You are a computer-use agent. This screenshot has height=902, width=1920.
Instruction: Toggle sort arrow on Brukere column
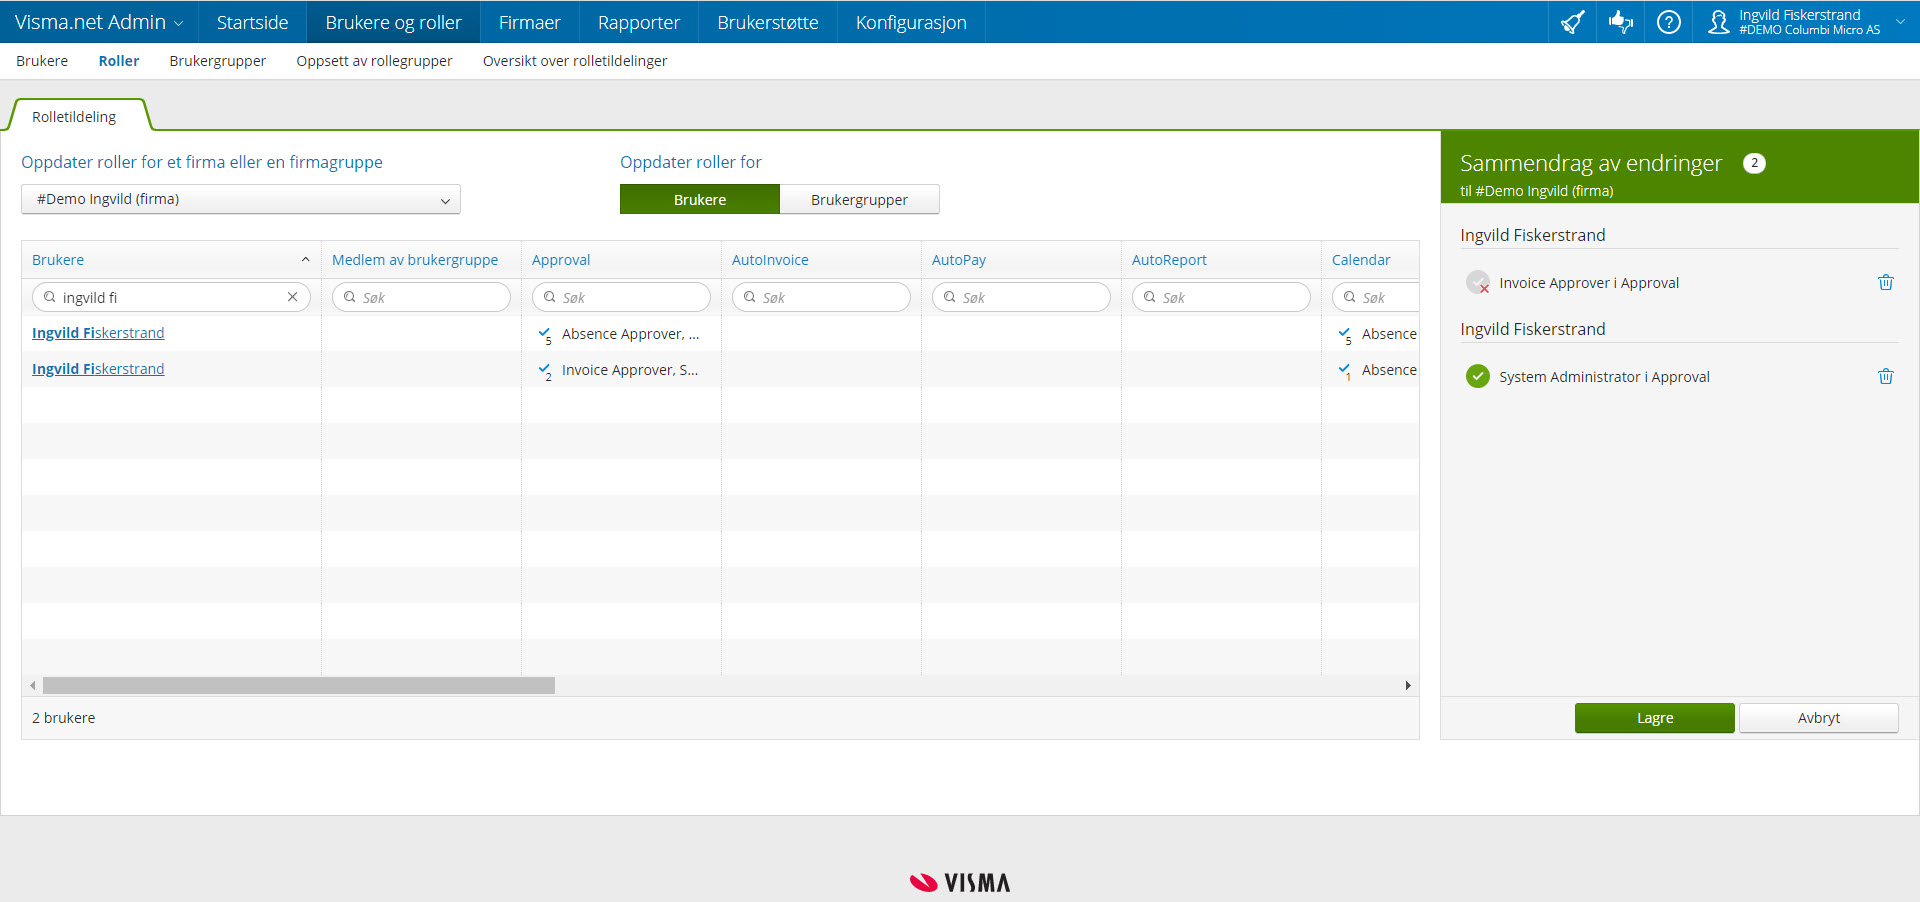pyautogui.click(x=305, y=260)
